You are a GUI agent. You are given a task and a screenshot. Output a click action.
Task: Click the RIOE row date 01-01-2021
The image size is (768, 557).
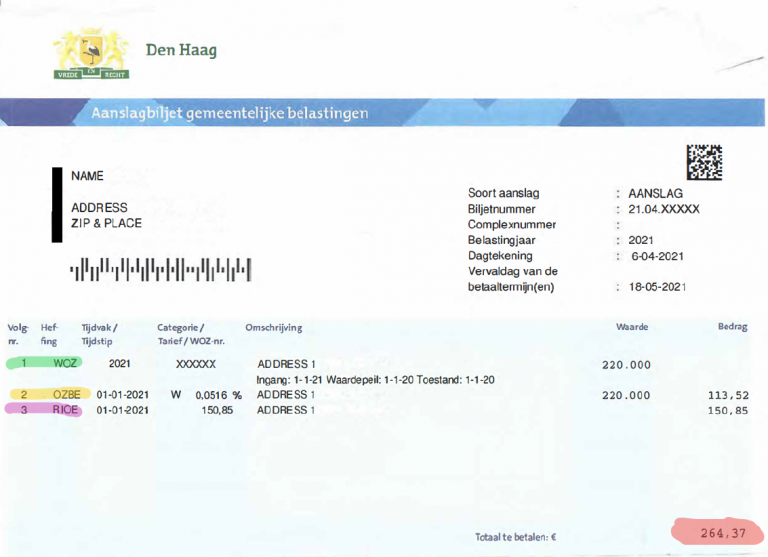pyautogui.click(x=122, y=410)
